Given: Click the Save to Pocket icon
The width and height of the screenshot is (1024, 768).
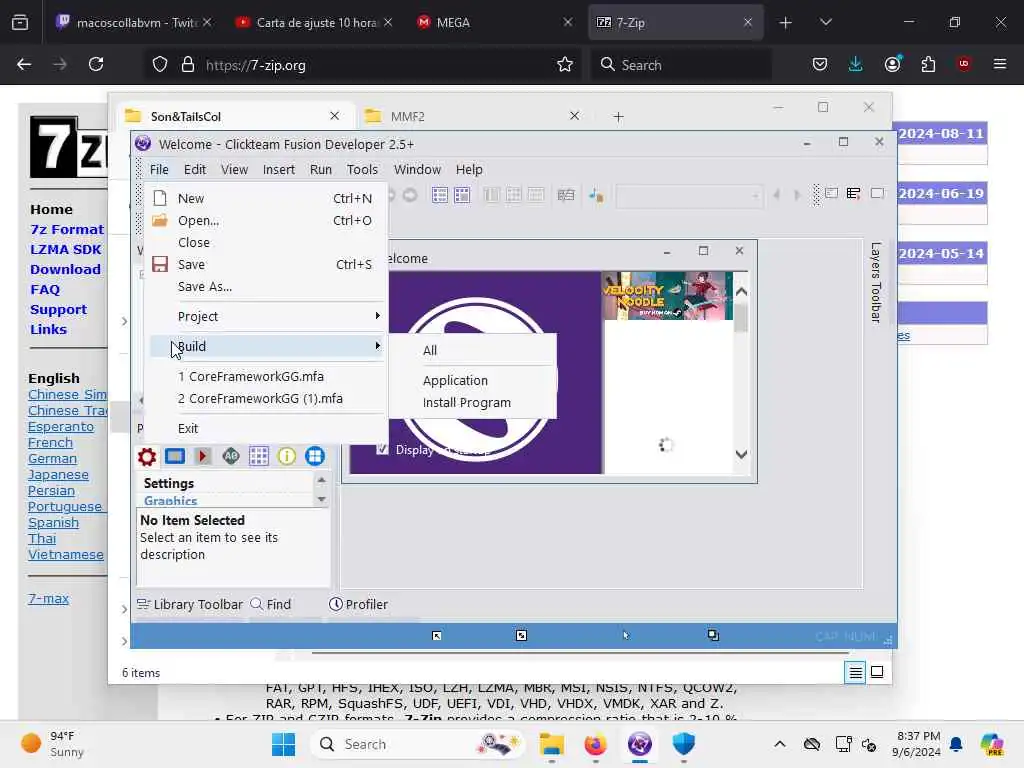Looking at the screenshot, I should tap(820, 64).
